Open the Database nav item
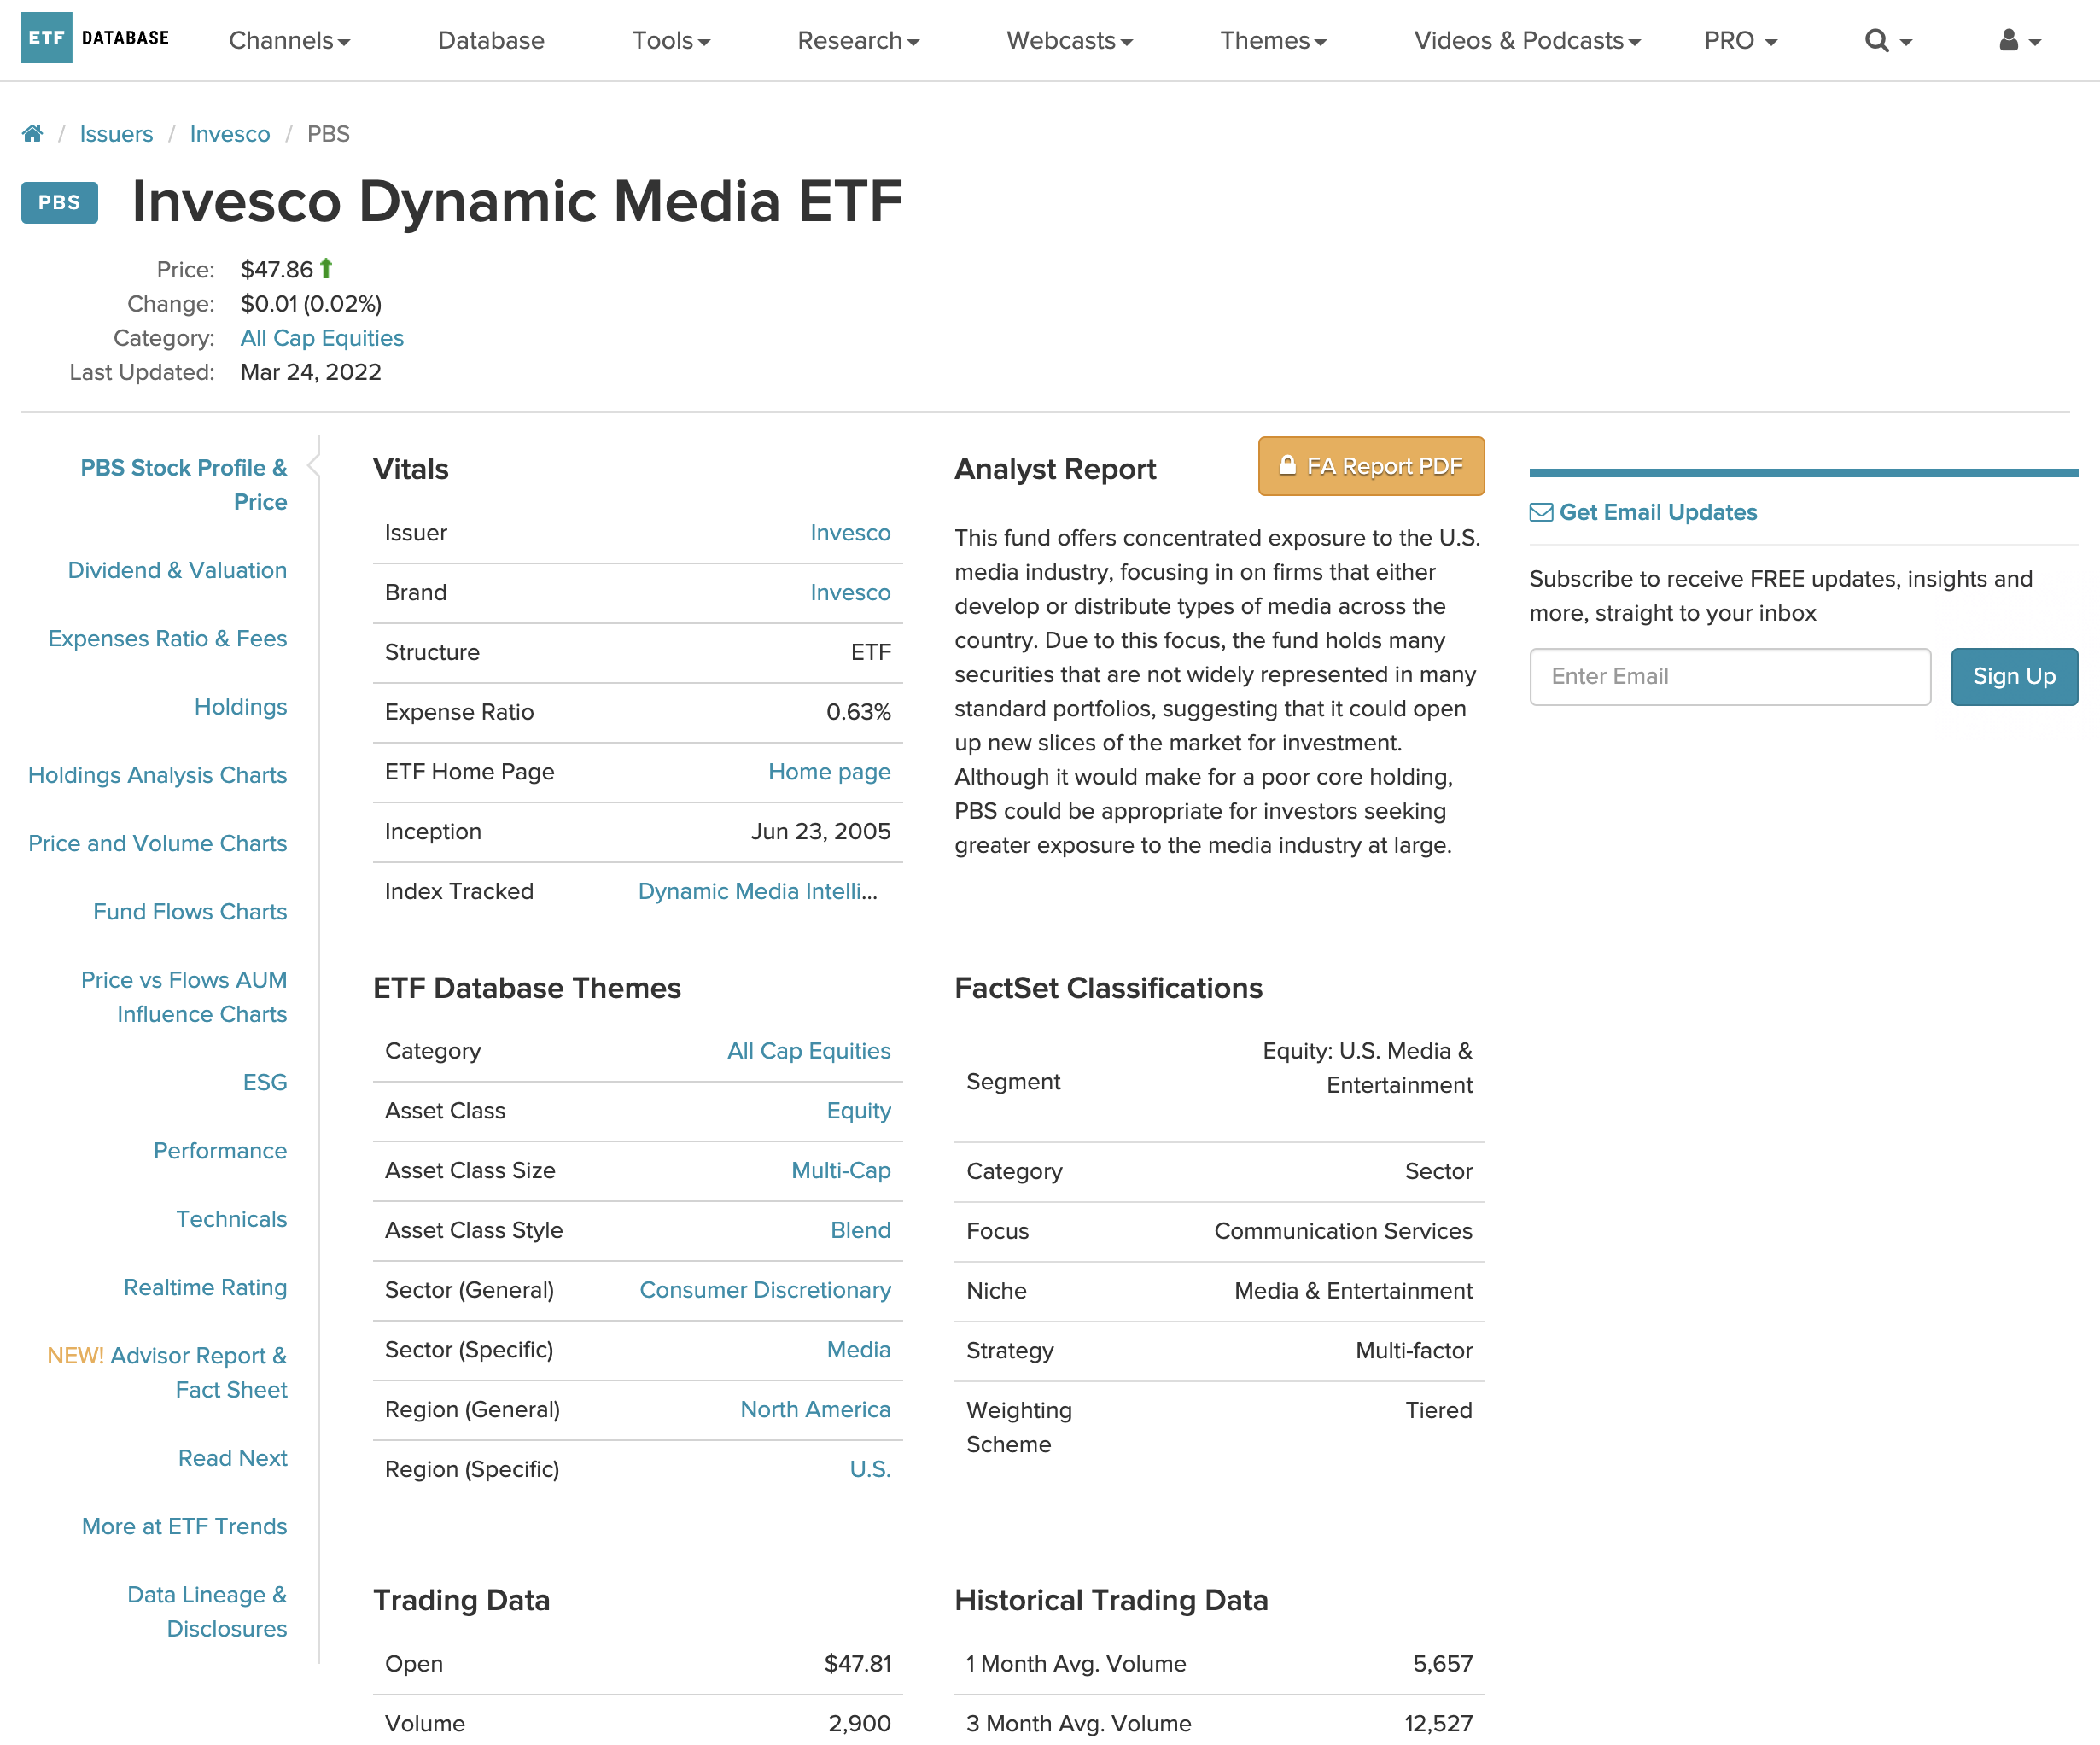This screenshot has width=2100, height=1745. (491, 41)
